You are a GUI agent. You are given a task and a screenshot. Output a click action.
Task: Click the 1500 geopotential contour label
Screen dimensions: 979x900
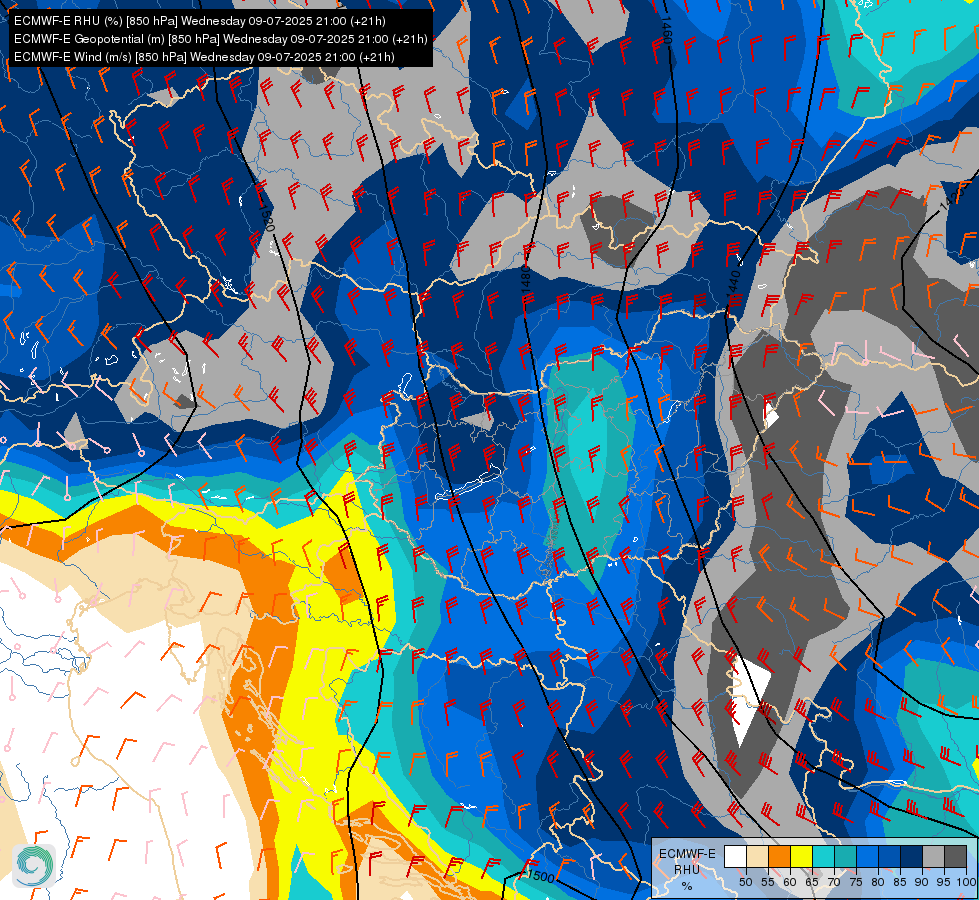coord(539,876)
